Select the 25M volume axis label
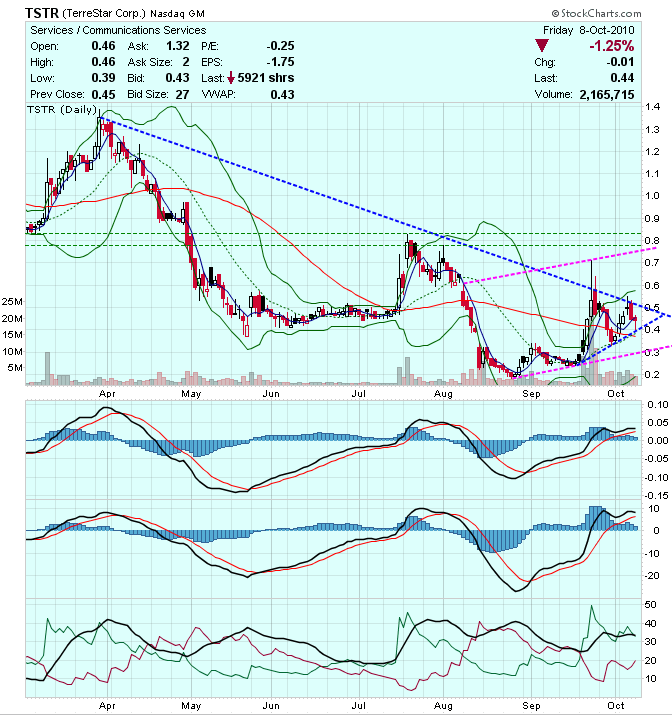This screenshot has width=672, height=719. click(x=12, y=302)
